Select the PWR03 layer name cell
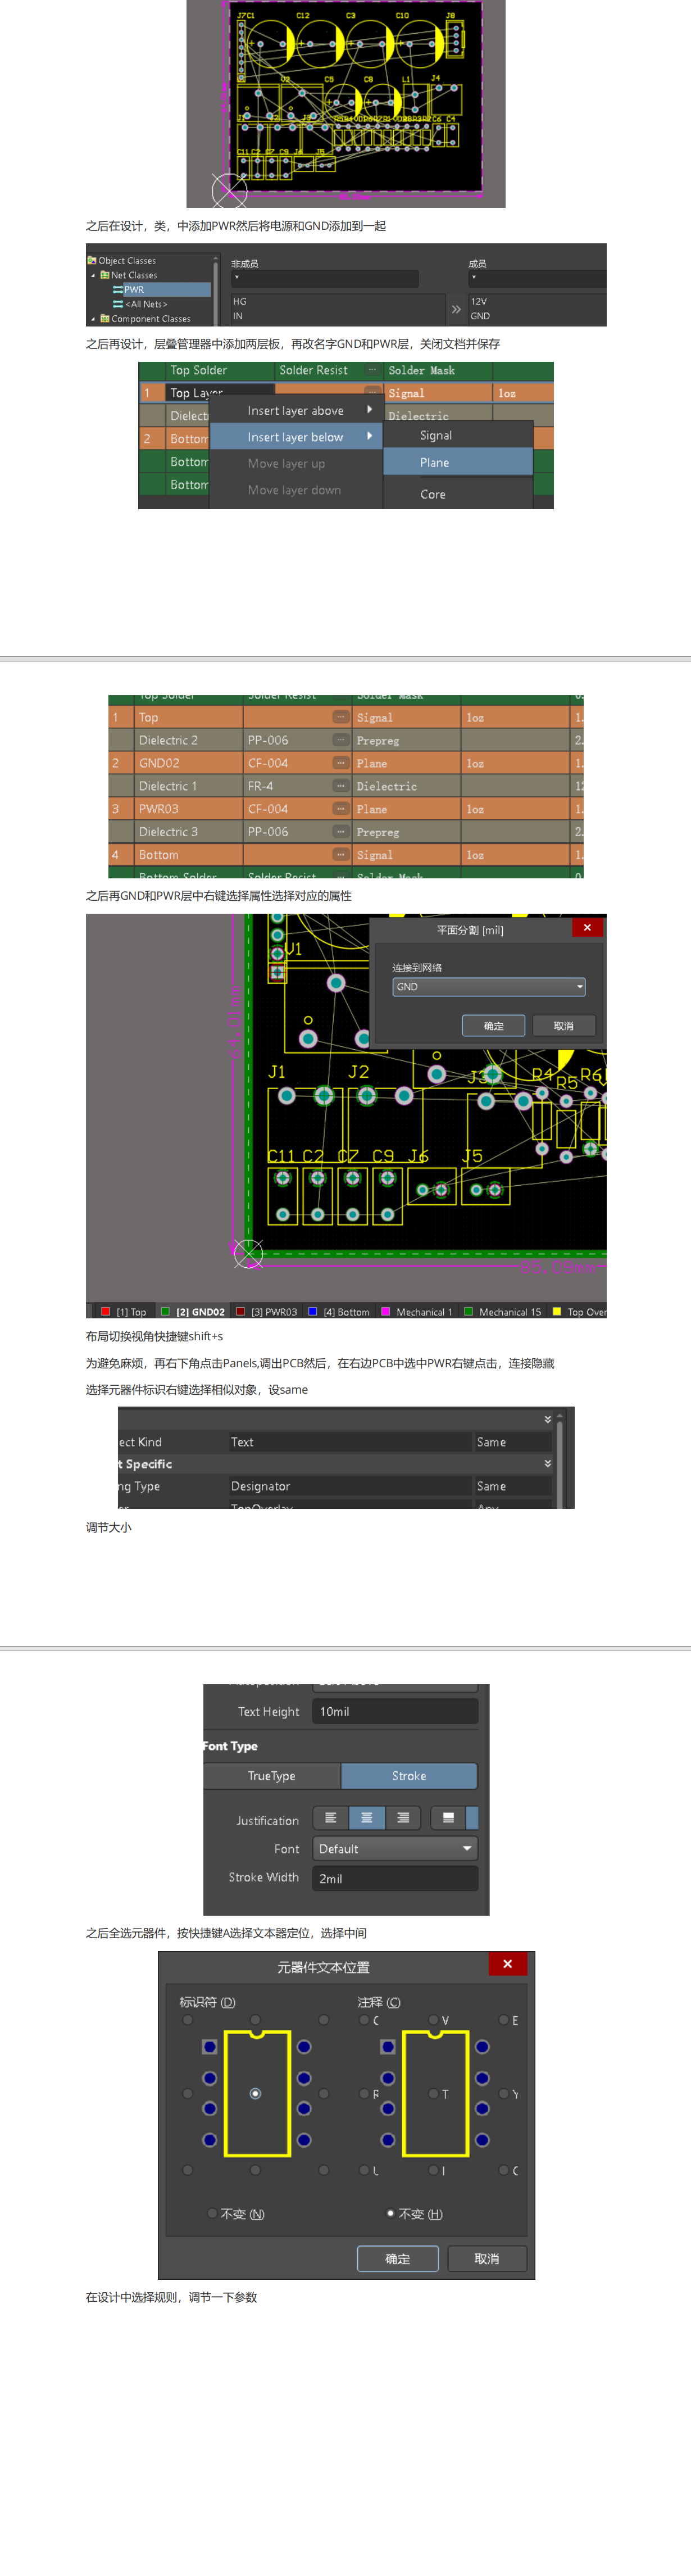 click(188, 809)
